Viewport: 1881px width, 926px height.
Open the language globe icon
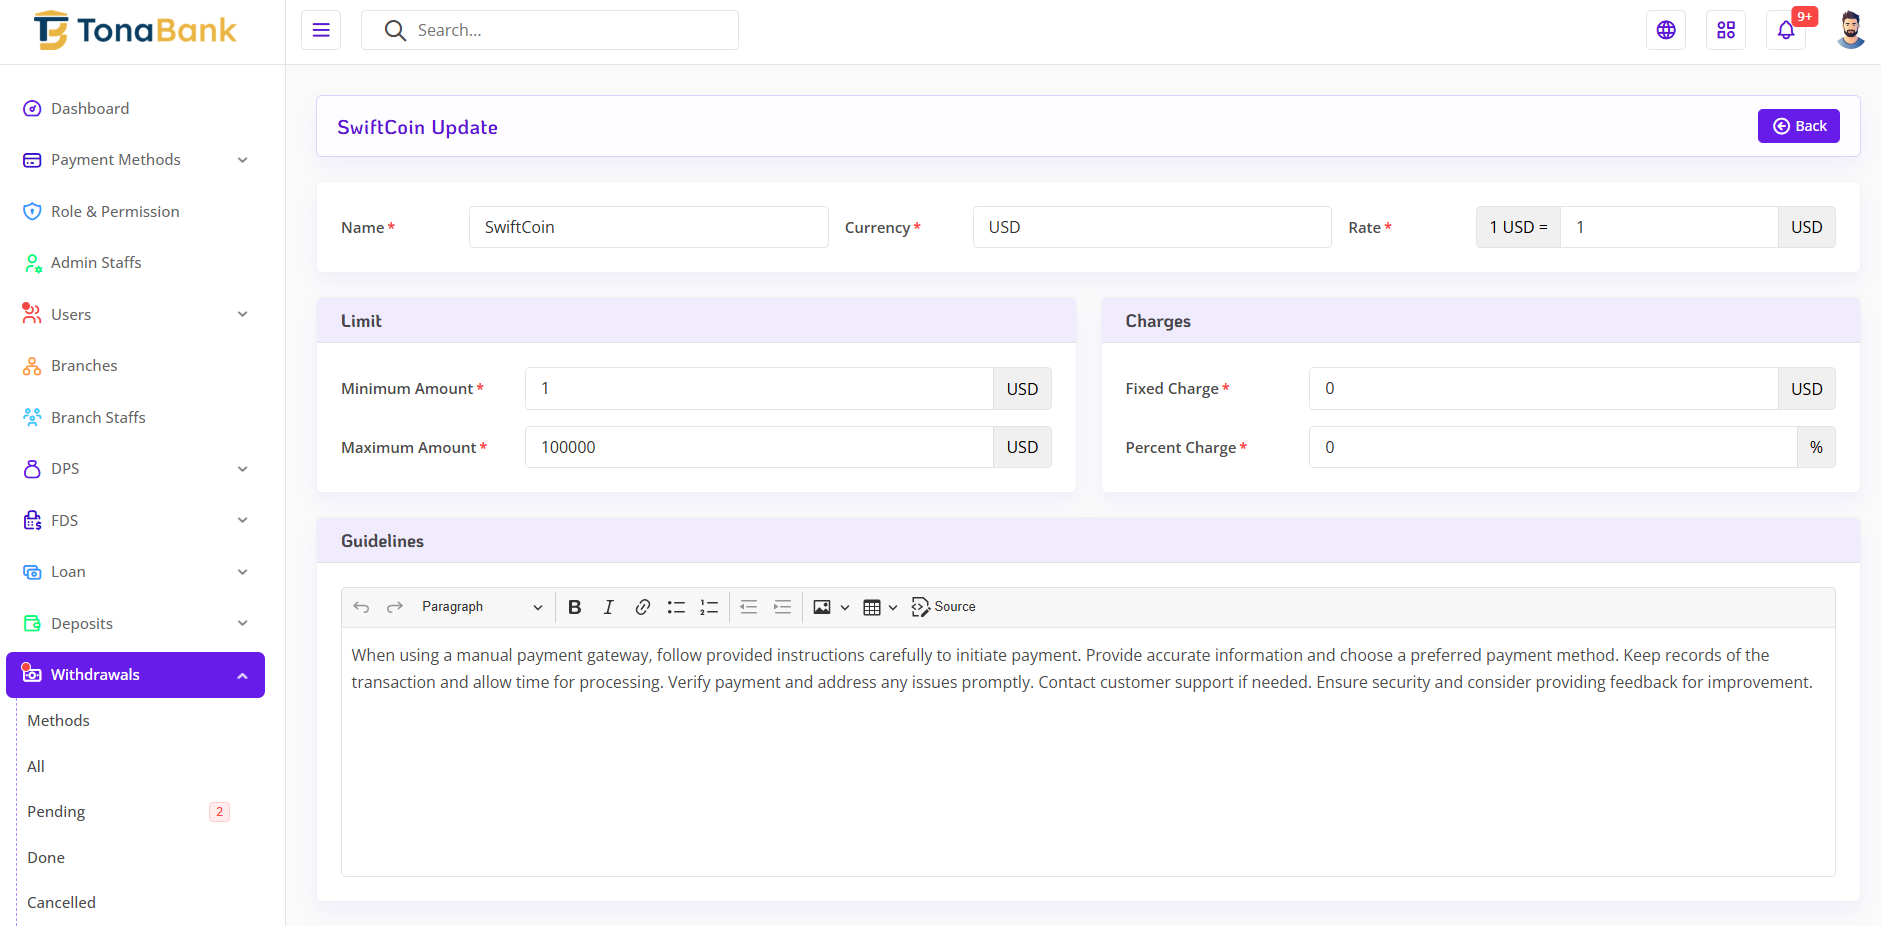[1666, 30]
